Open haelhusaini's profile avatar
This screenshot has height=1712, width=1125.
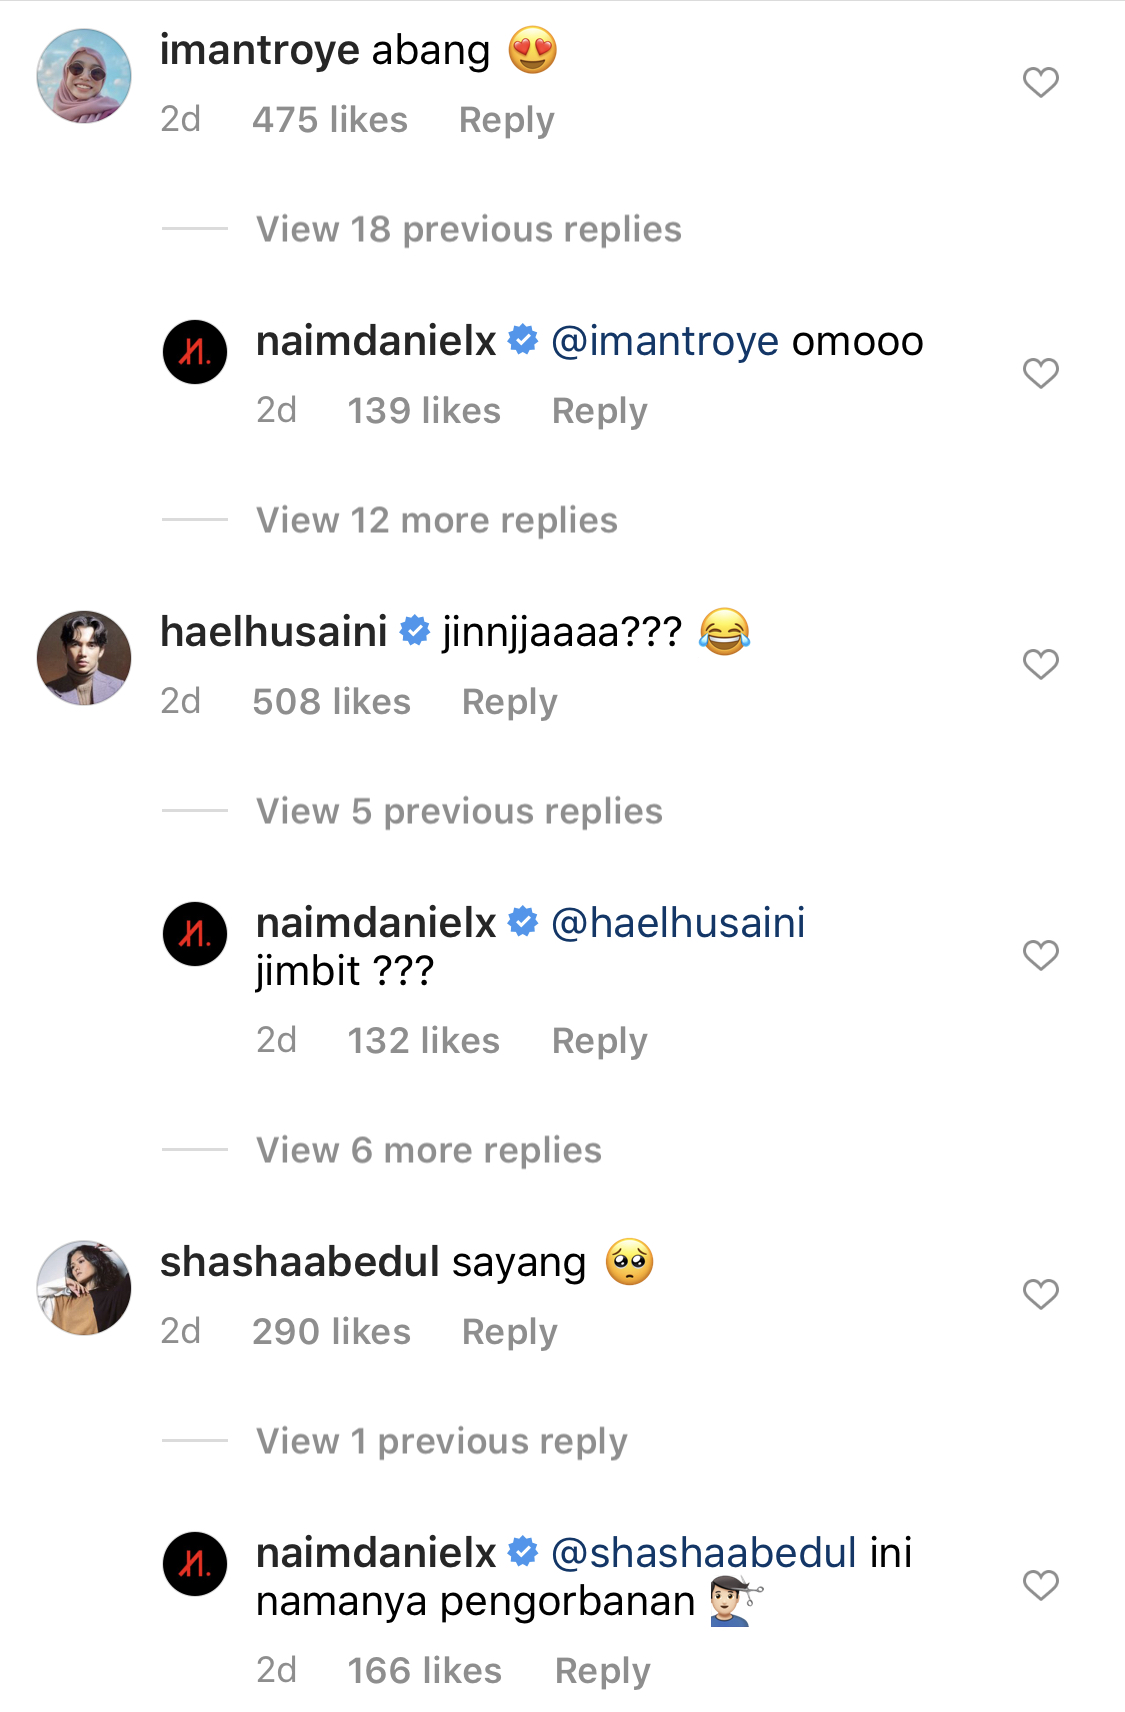pyautogui.click(x=84, y=658)
